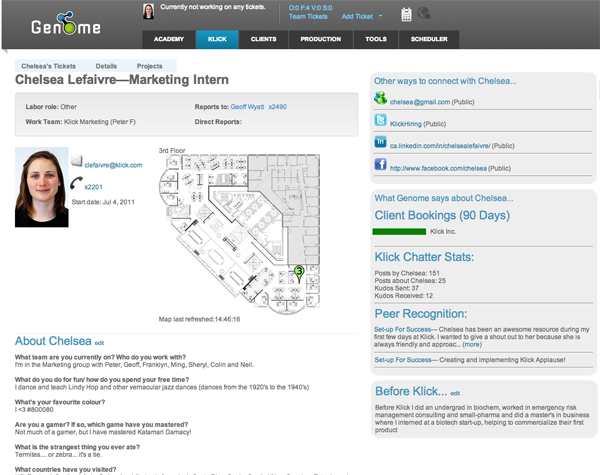600x475 pixels.
Task: Click 'Client Bookings (90 Days)' heading
Action: (442, 215)
